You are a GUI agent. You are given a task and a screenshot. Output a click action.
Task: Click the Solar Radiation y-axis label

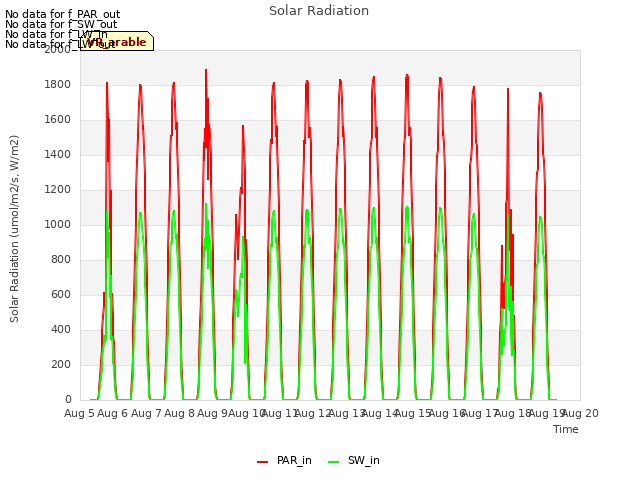click(x=14, y=229)
